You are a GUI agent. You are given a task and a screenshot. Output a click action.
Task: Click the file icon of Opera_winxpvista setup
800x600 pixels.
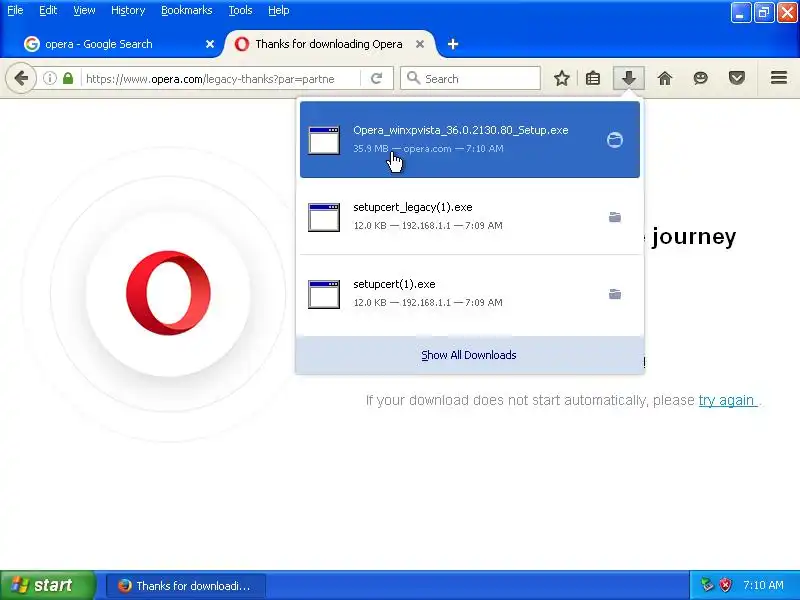coord(324,140)
